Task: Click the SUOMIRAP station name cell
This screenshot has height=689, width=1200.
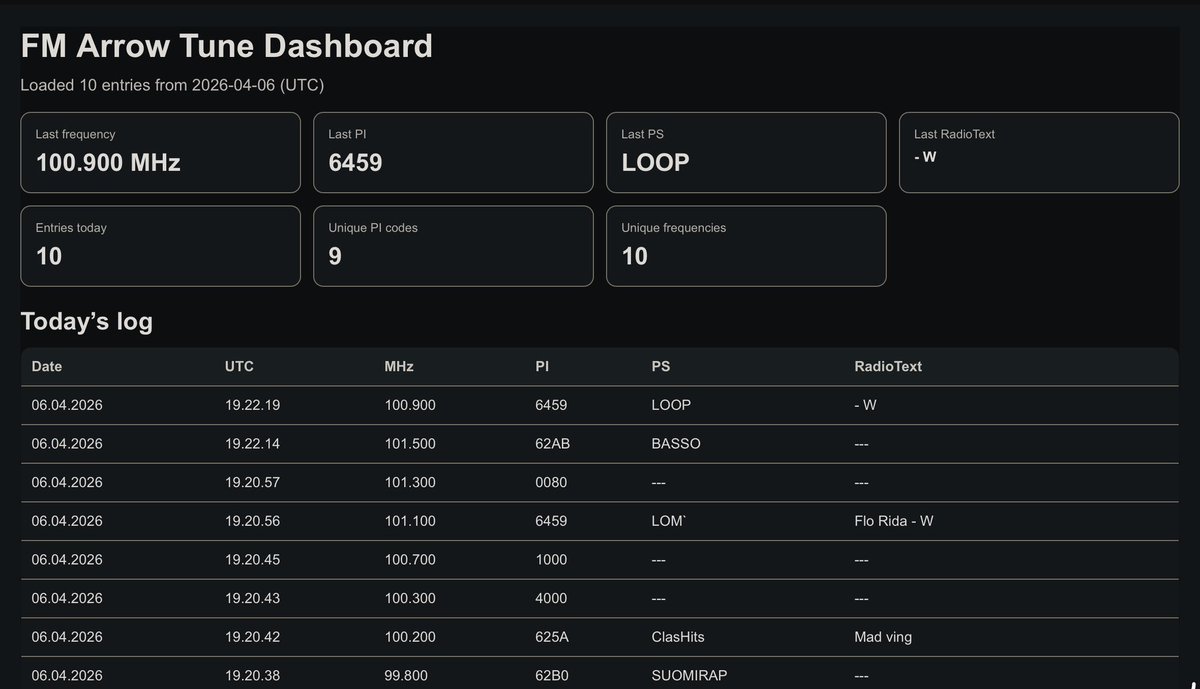Action: (689, 675)
